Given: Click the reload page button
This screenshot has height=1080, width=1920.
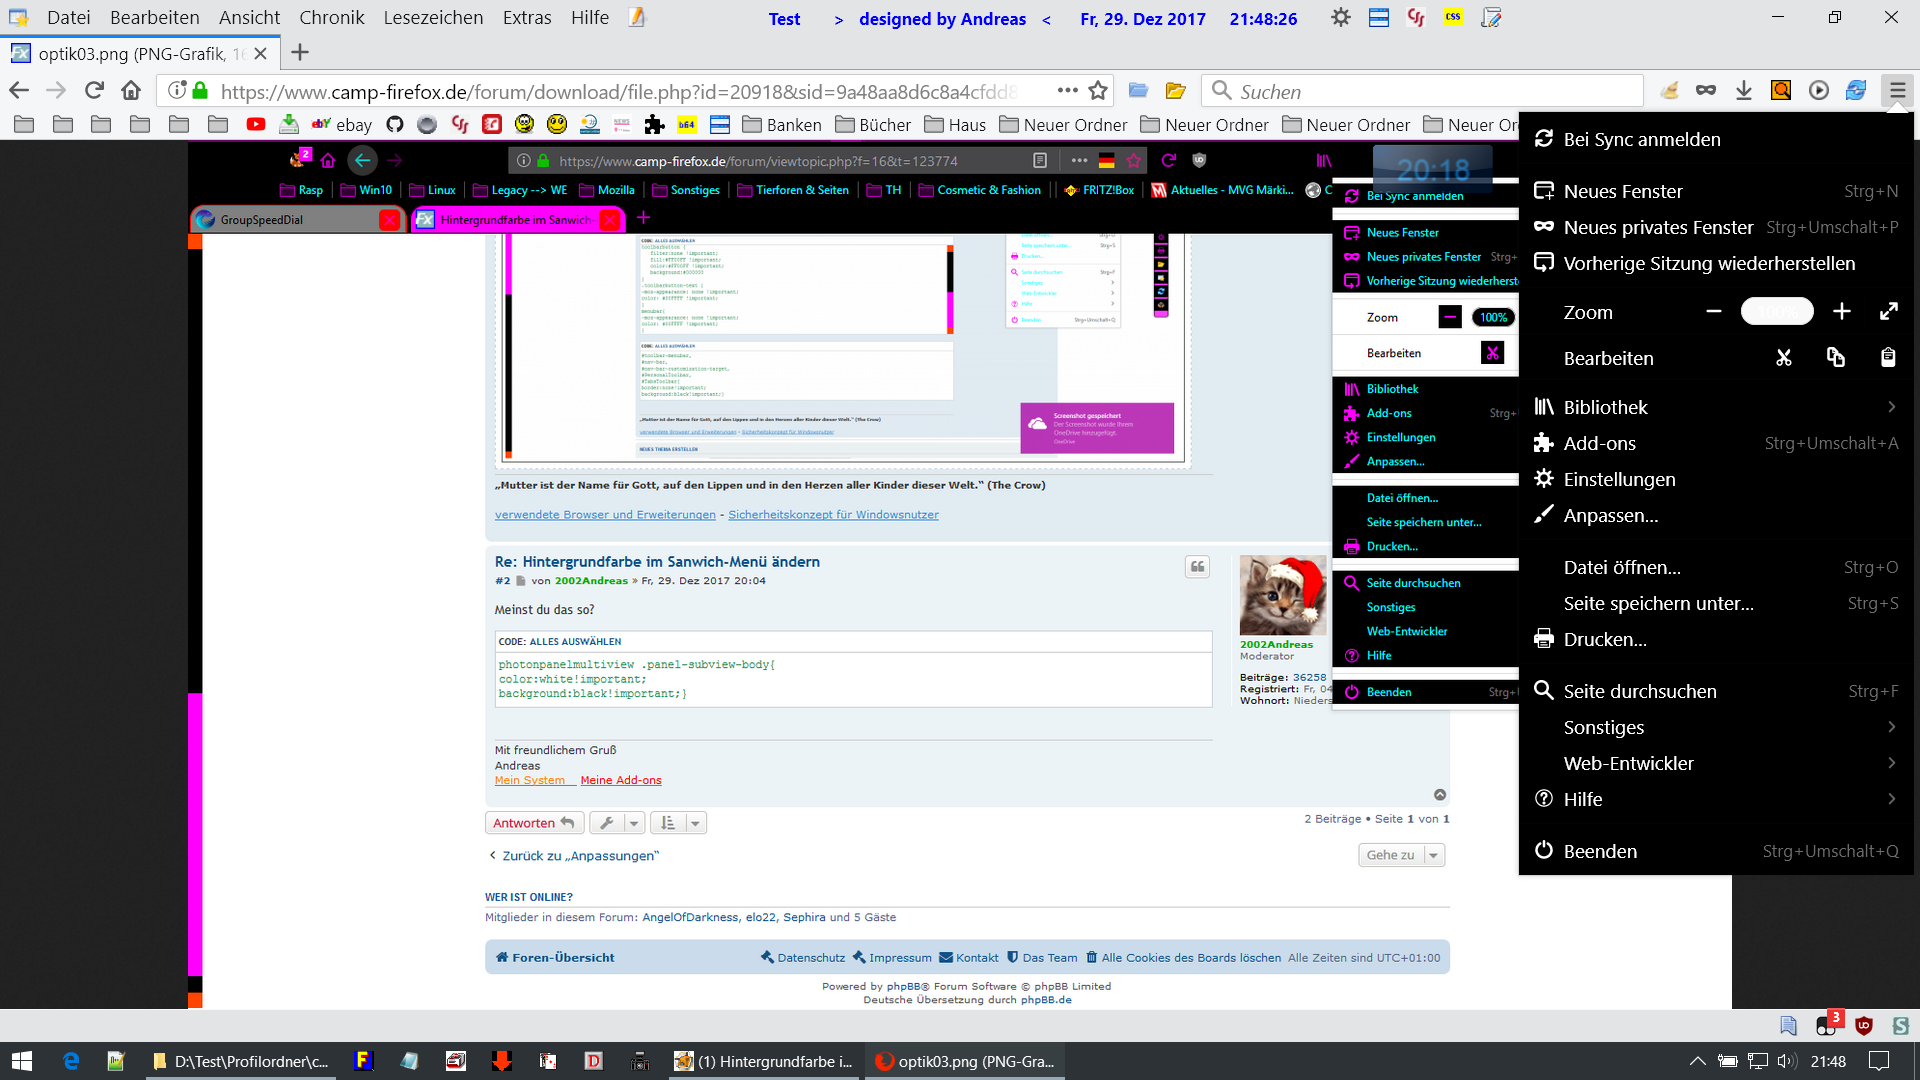Looking at the screenshot, I should click(94, 91).
